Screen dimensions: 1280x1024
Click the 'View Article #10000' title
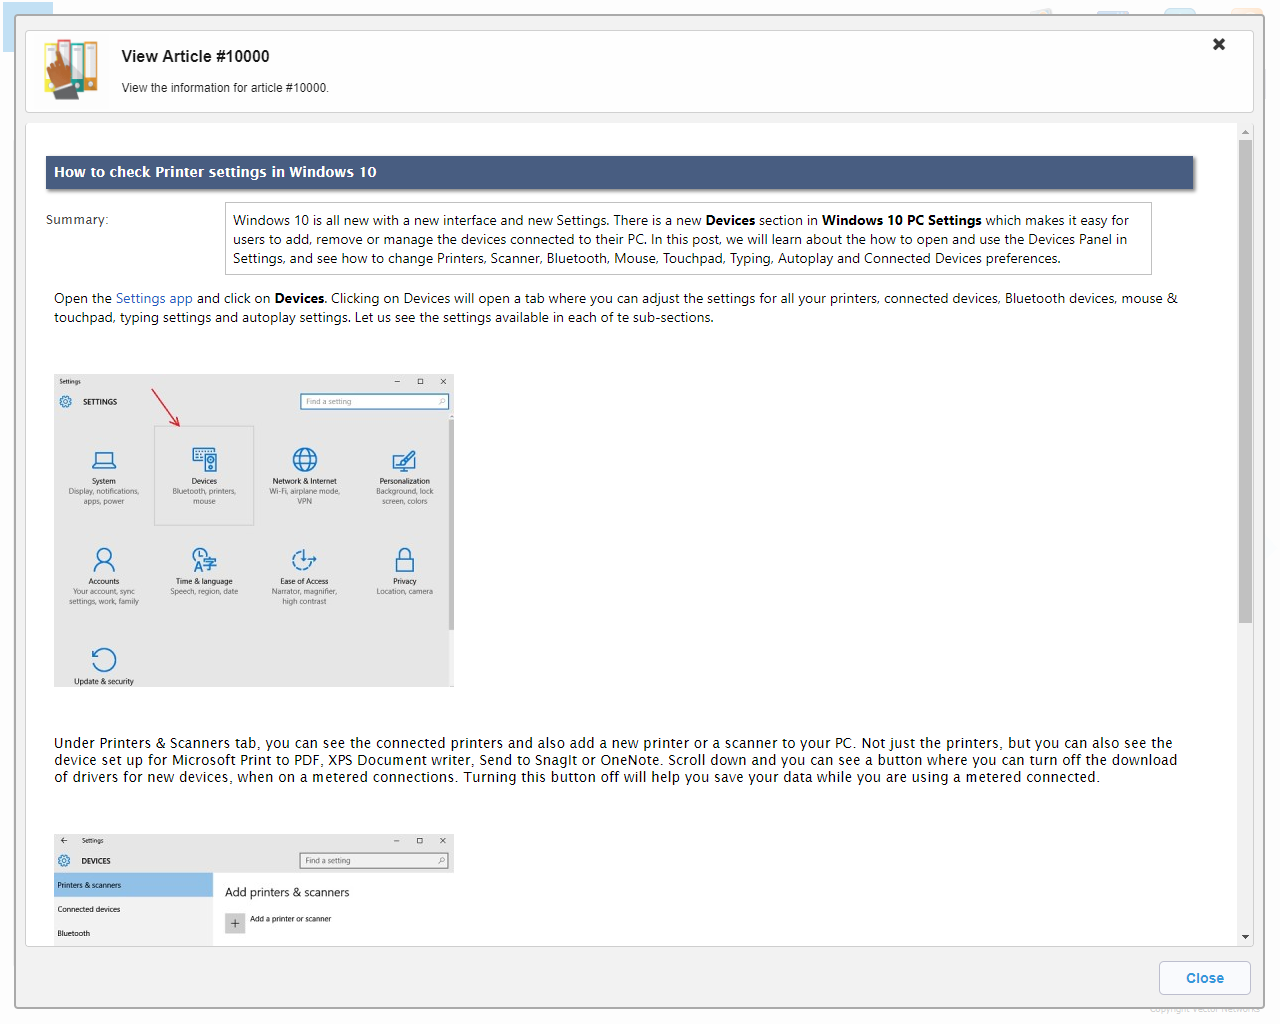(x=195, y=56)
